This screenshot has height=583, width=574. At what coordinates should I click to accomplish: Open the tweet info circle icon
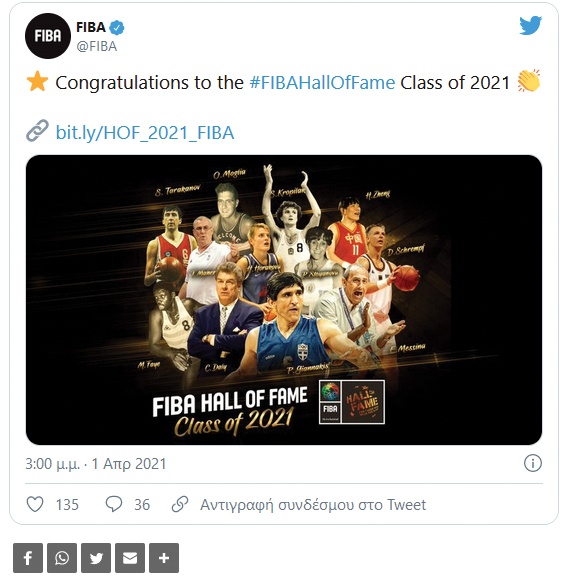point(532,463)
